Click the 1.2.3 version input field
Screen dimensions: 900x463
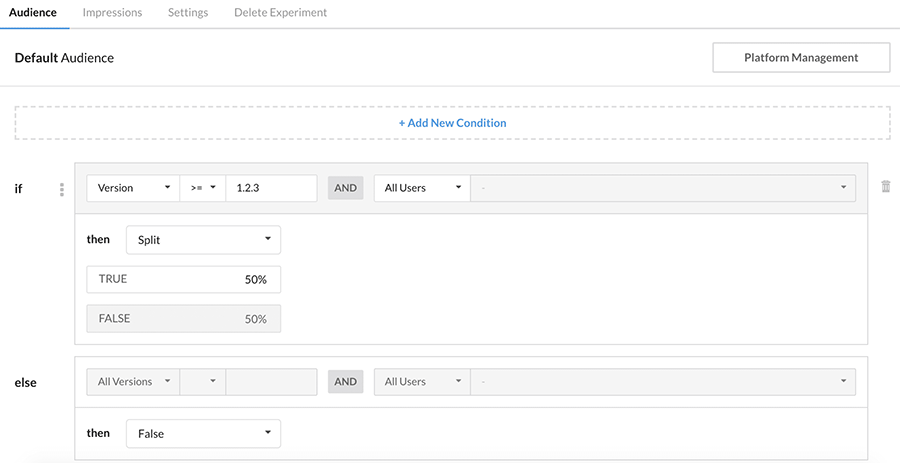pos(271,188)
